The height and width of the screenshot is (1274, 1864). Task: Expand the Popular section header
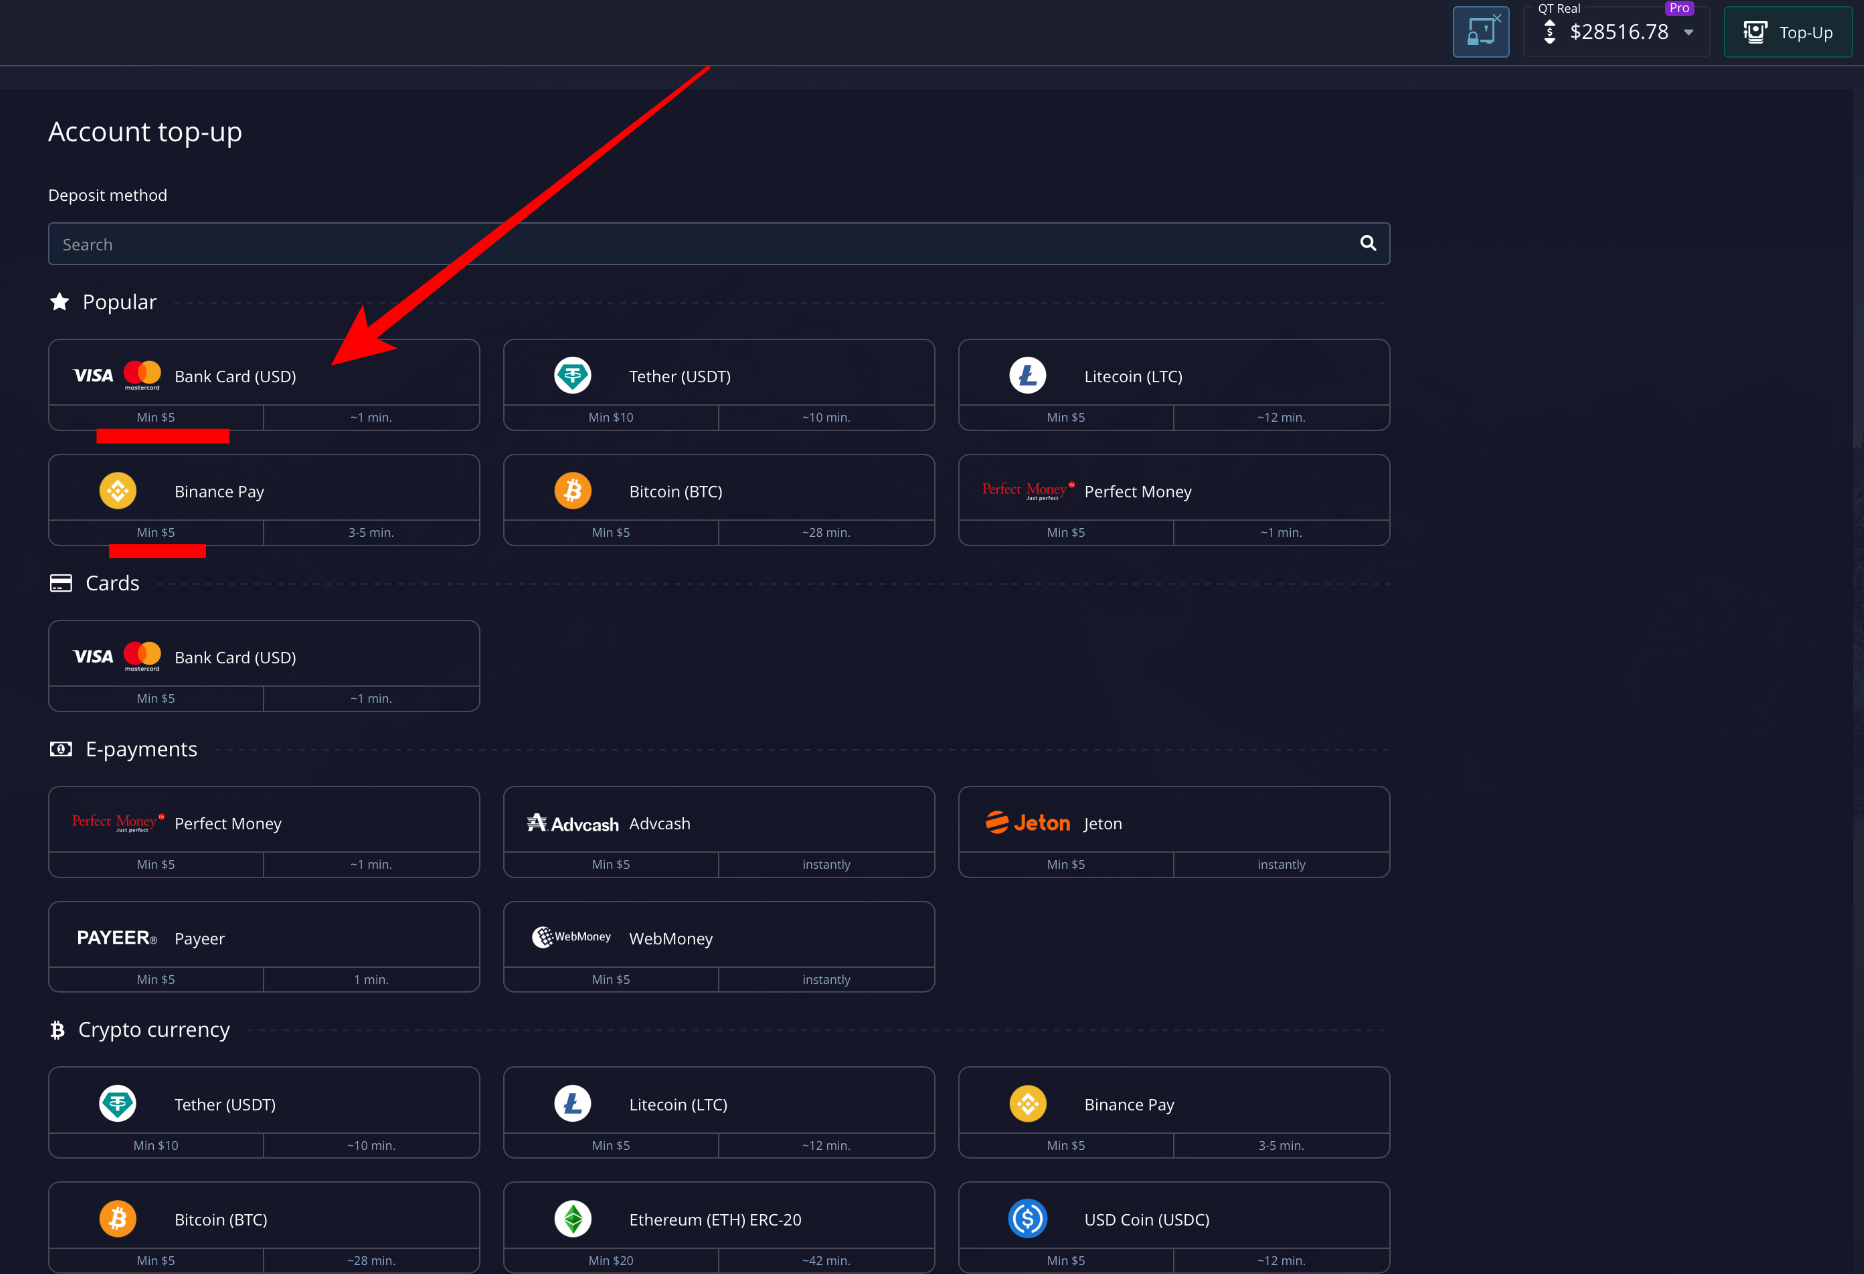coord(118,301)
